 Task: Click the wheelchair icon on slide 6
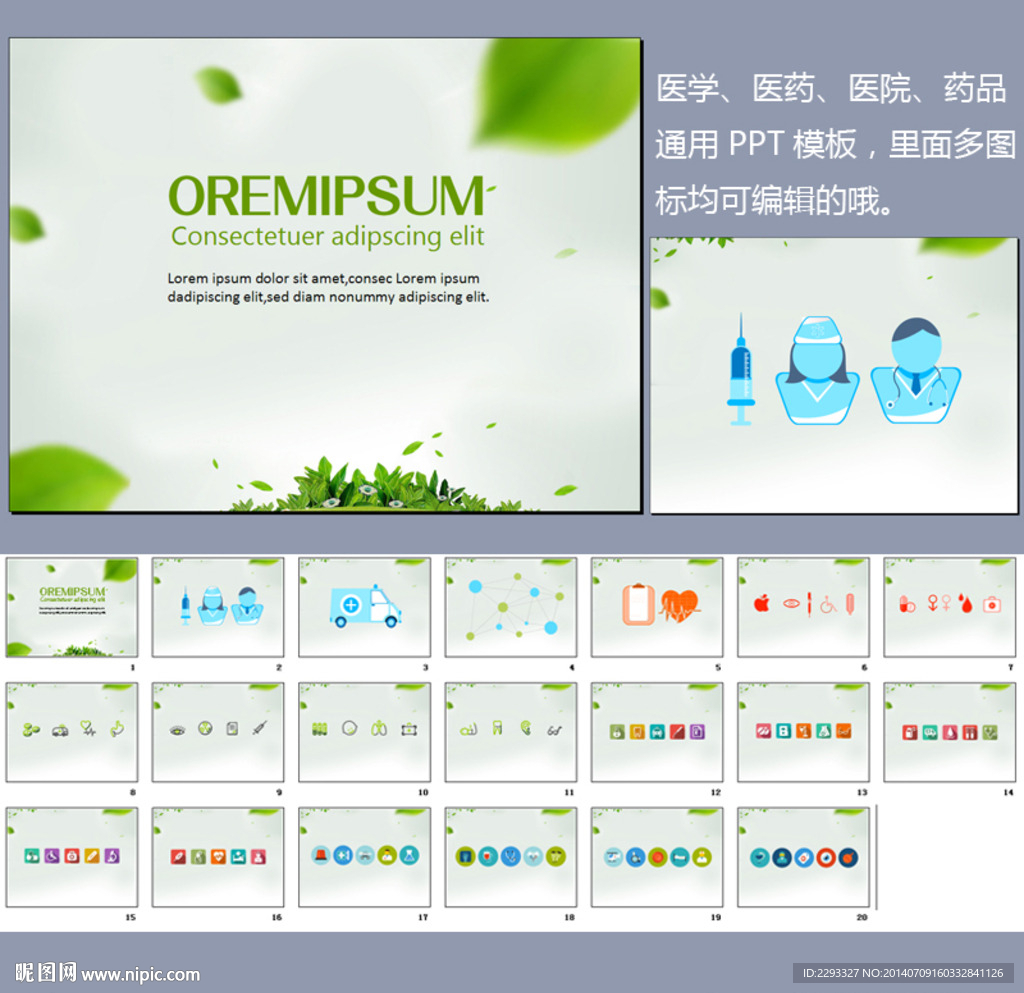828,605
